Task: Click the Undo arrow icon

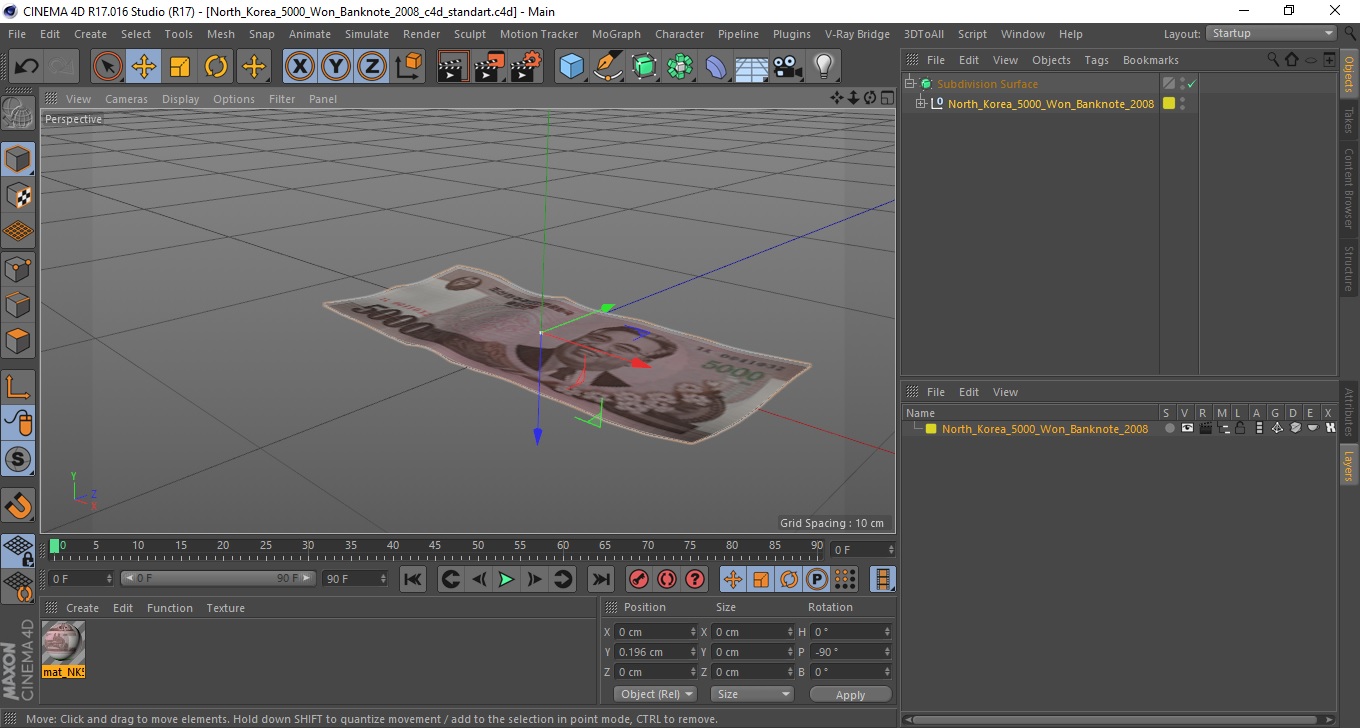Action: click(x=27, y=67)
